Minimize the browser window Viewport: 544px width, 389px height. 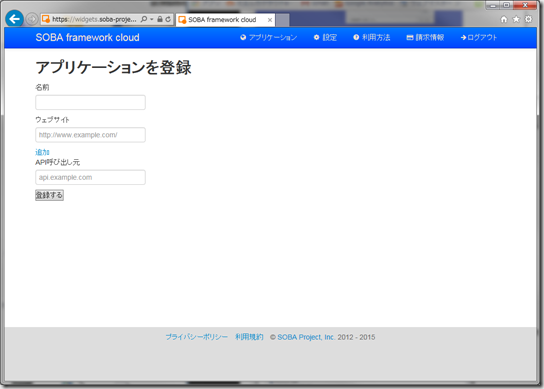493,5
